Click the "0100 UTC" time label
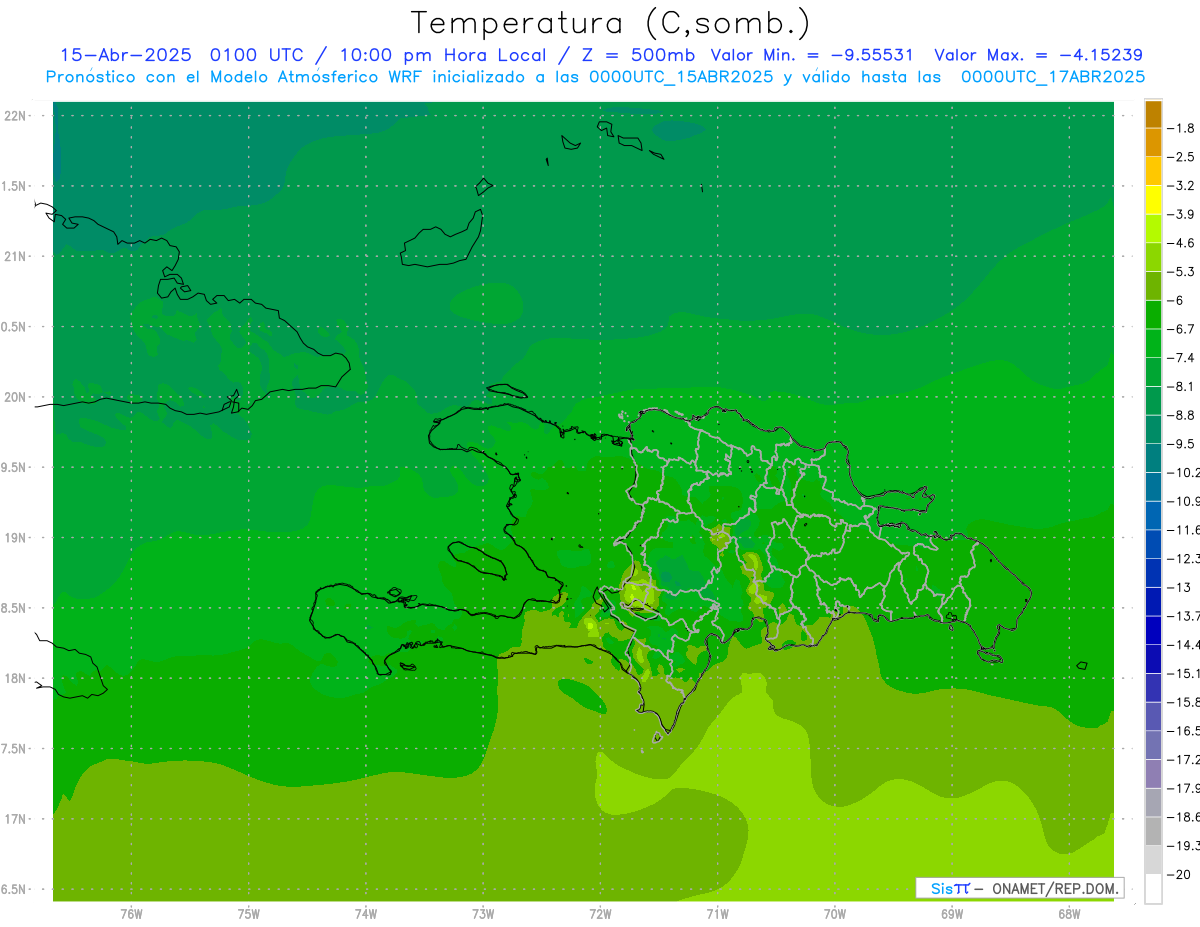Screen dimensions: 1200x927 tap(257, 55)
